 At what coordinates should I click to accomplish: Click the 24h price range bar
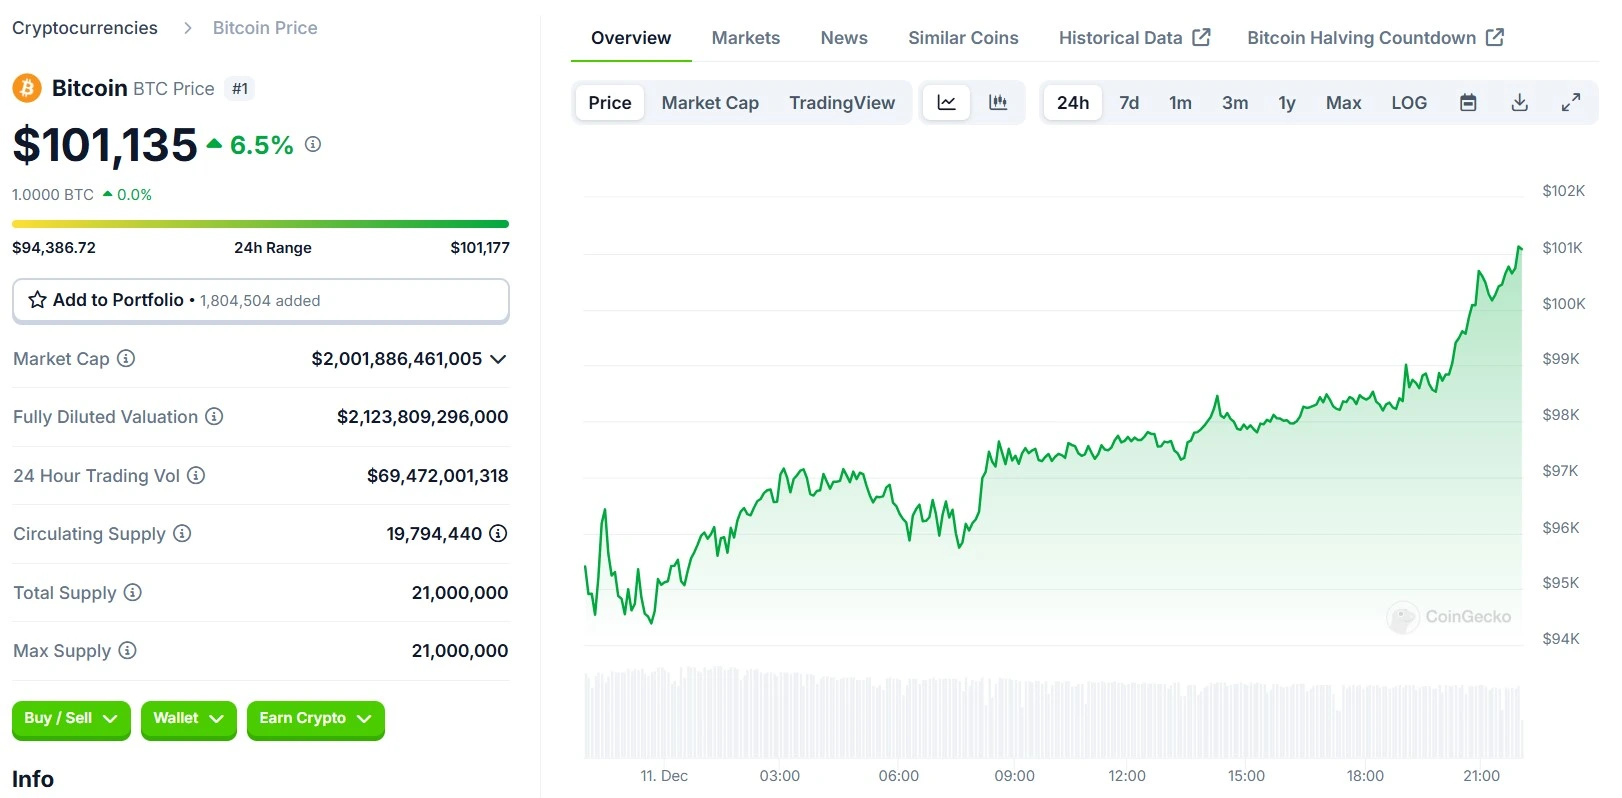260,224
